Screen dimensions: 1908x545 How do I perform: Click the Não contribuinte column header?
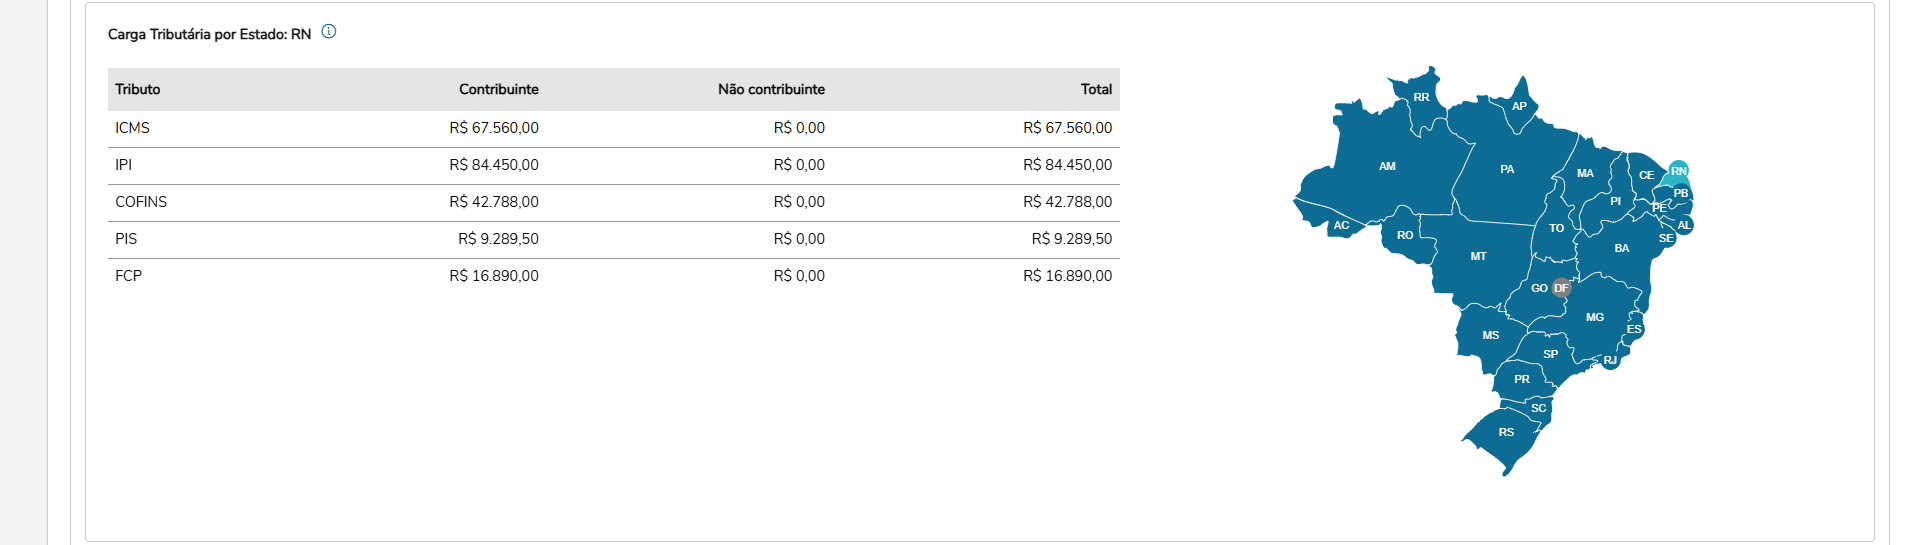tap(771, 89)
